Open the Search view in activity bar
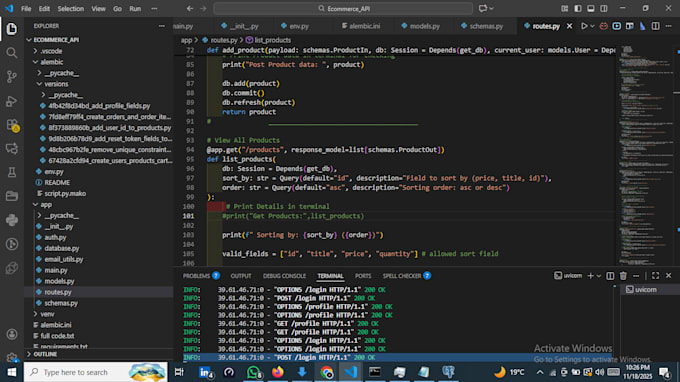 (x=12, y=53)
